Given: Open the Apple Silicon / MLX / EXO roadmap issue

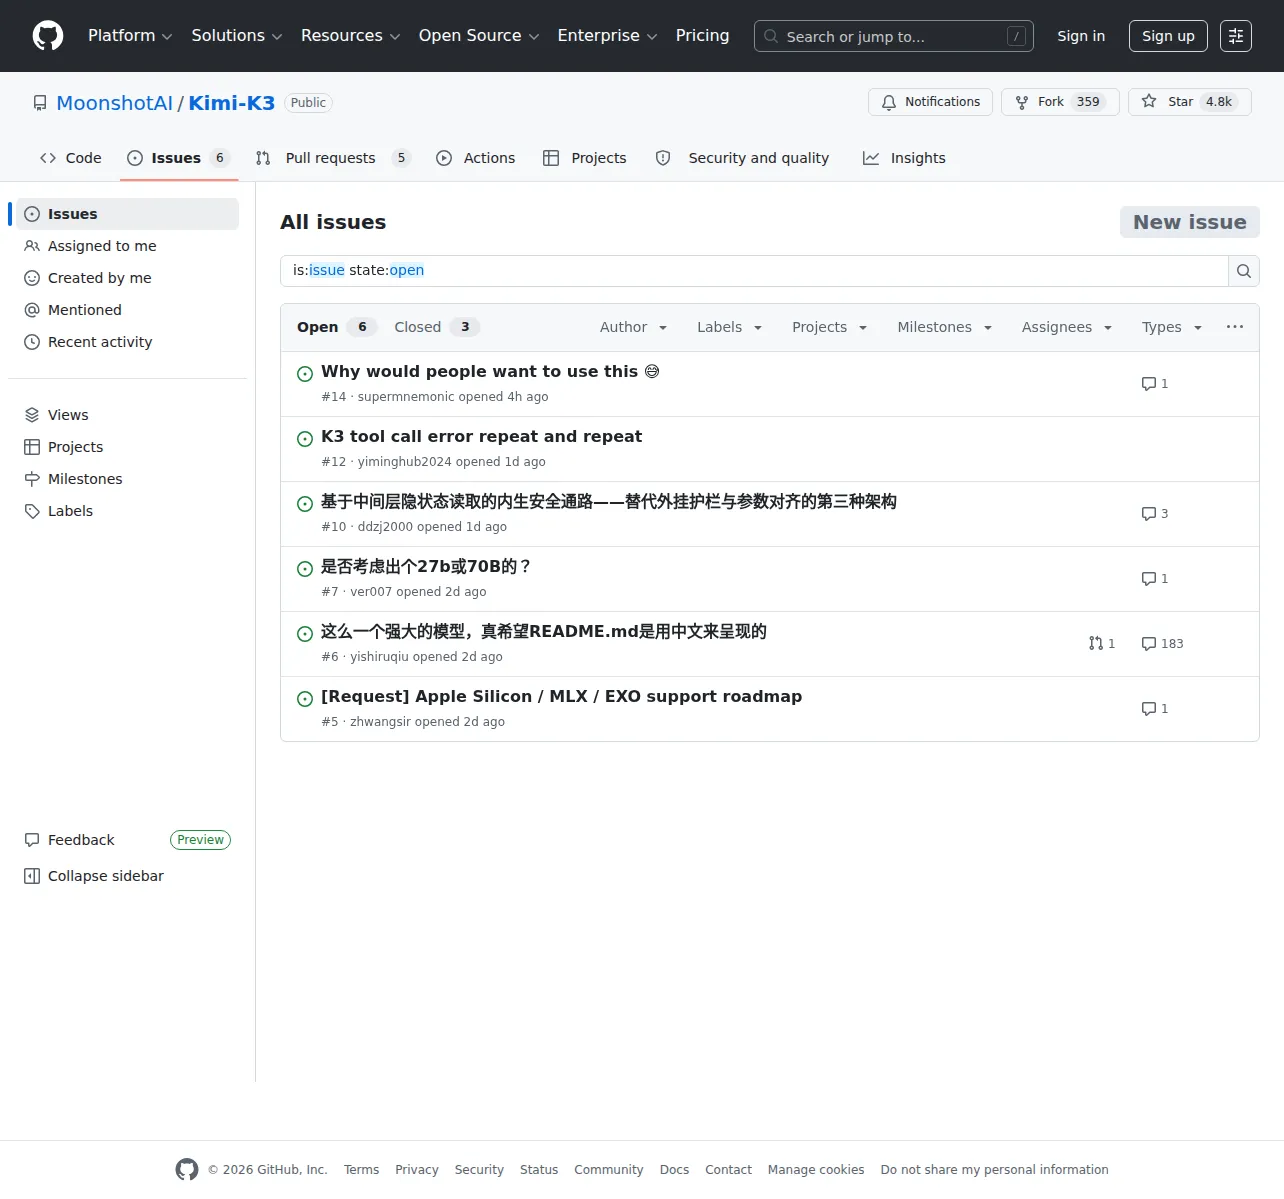Looking at the screenshot, I should [561, 697].
